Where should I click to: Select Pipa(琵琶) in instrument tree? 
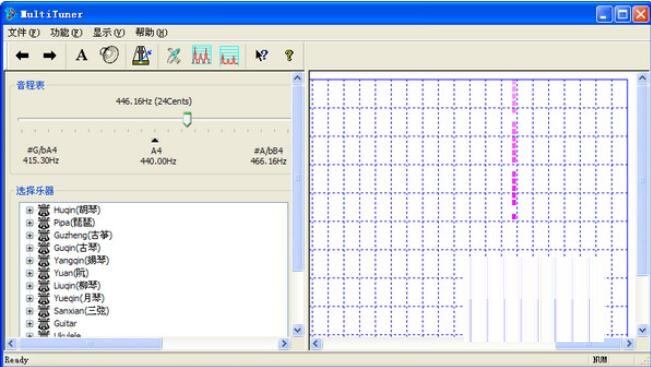coord(74,223)
